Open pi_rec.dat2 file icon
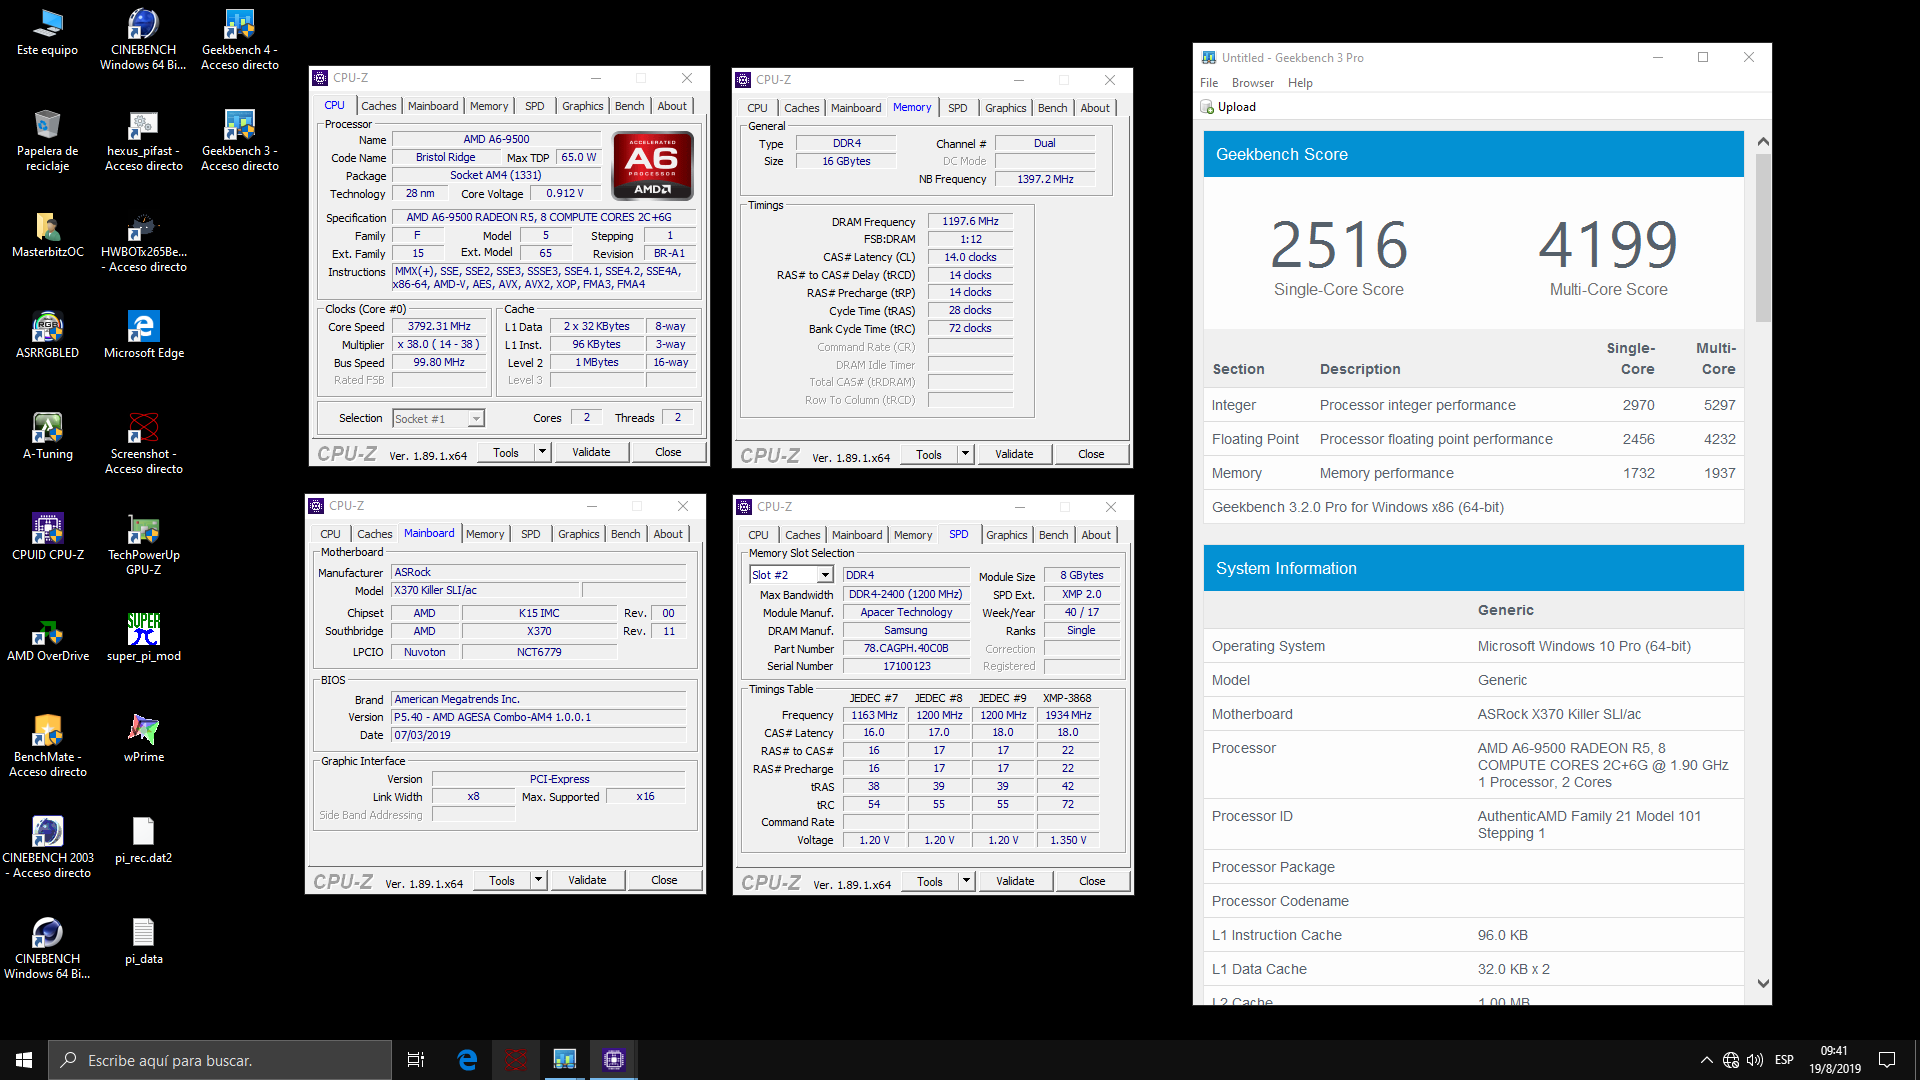 (143, 840)
